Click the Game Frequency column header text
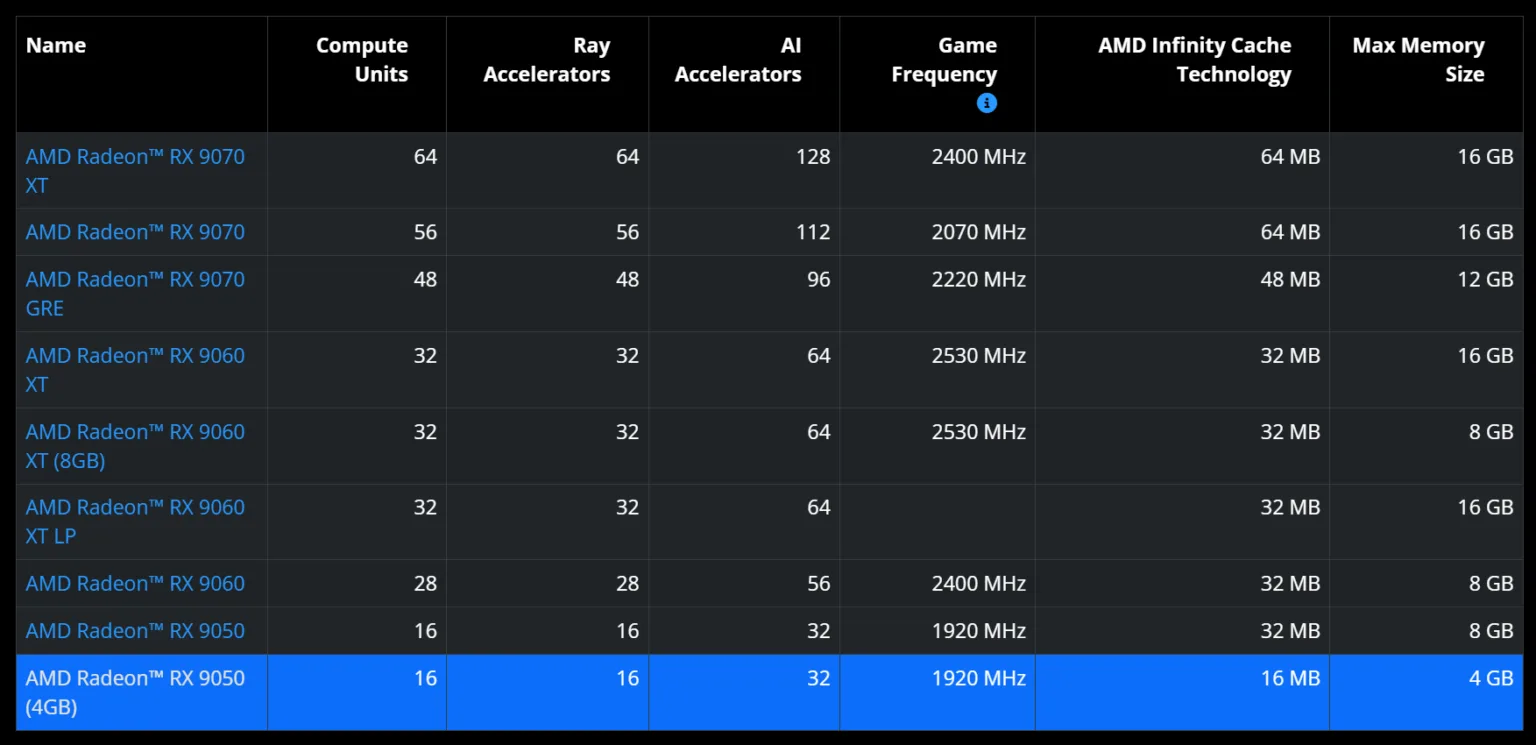Screen dimensions: 1536x745 click(944, 60)
